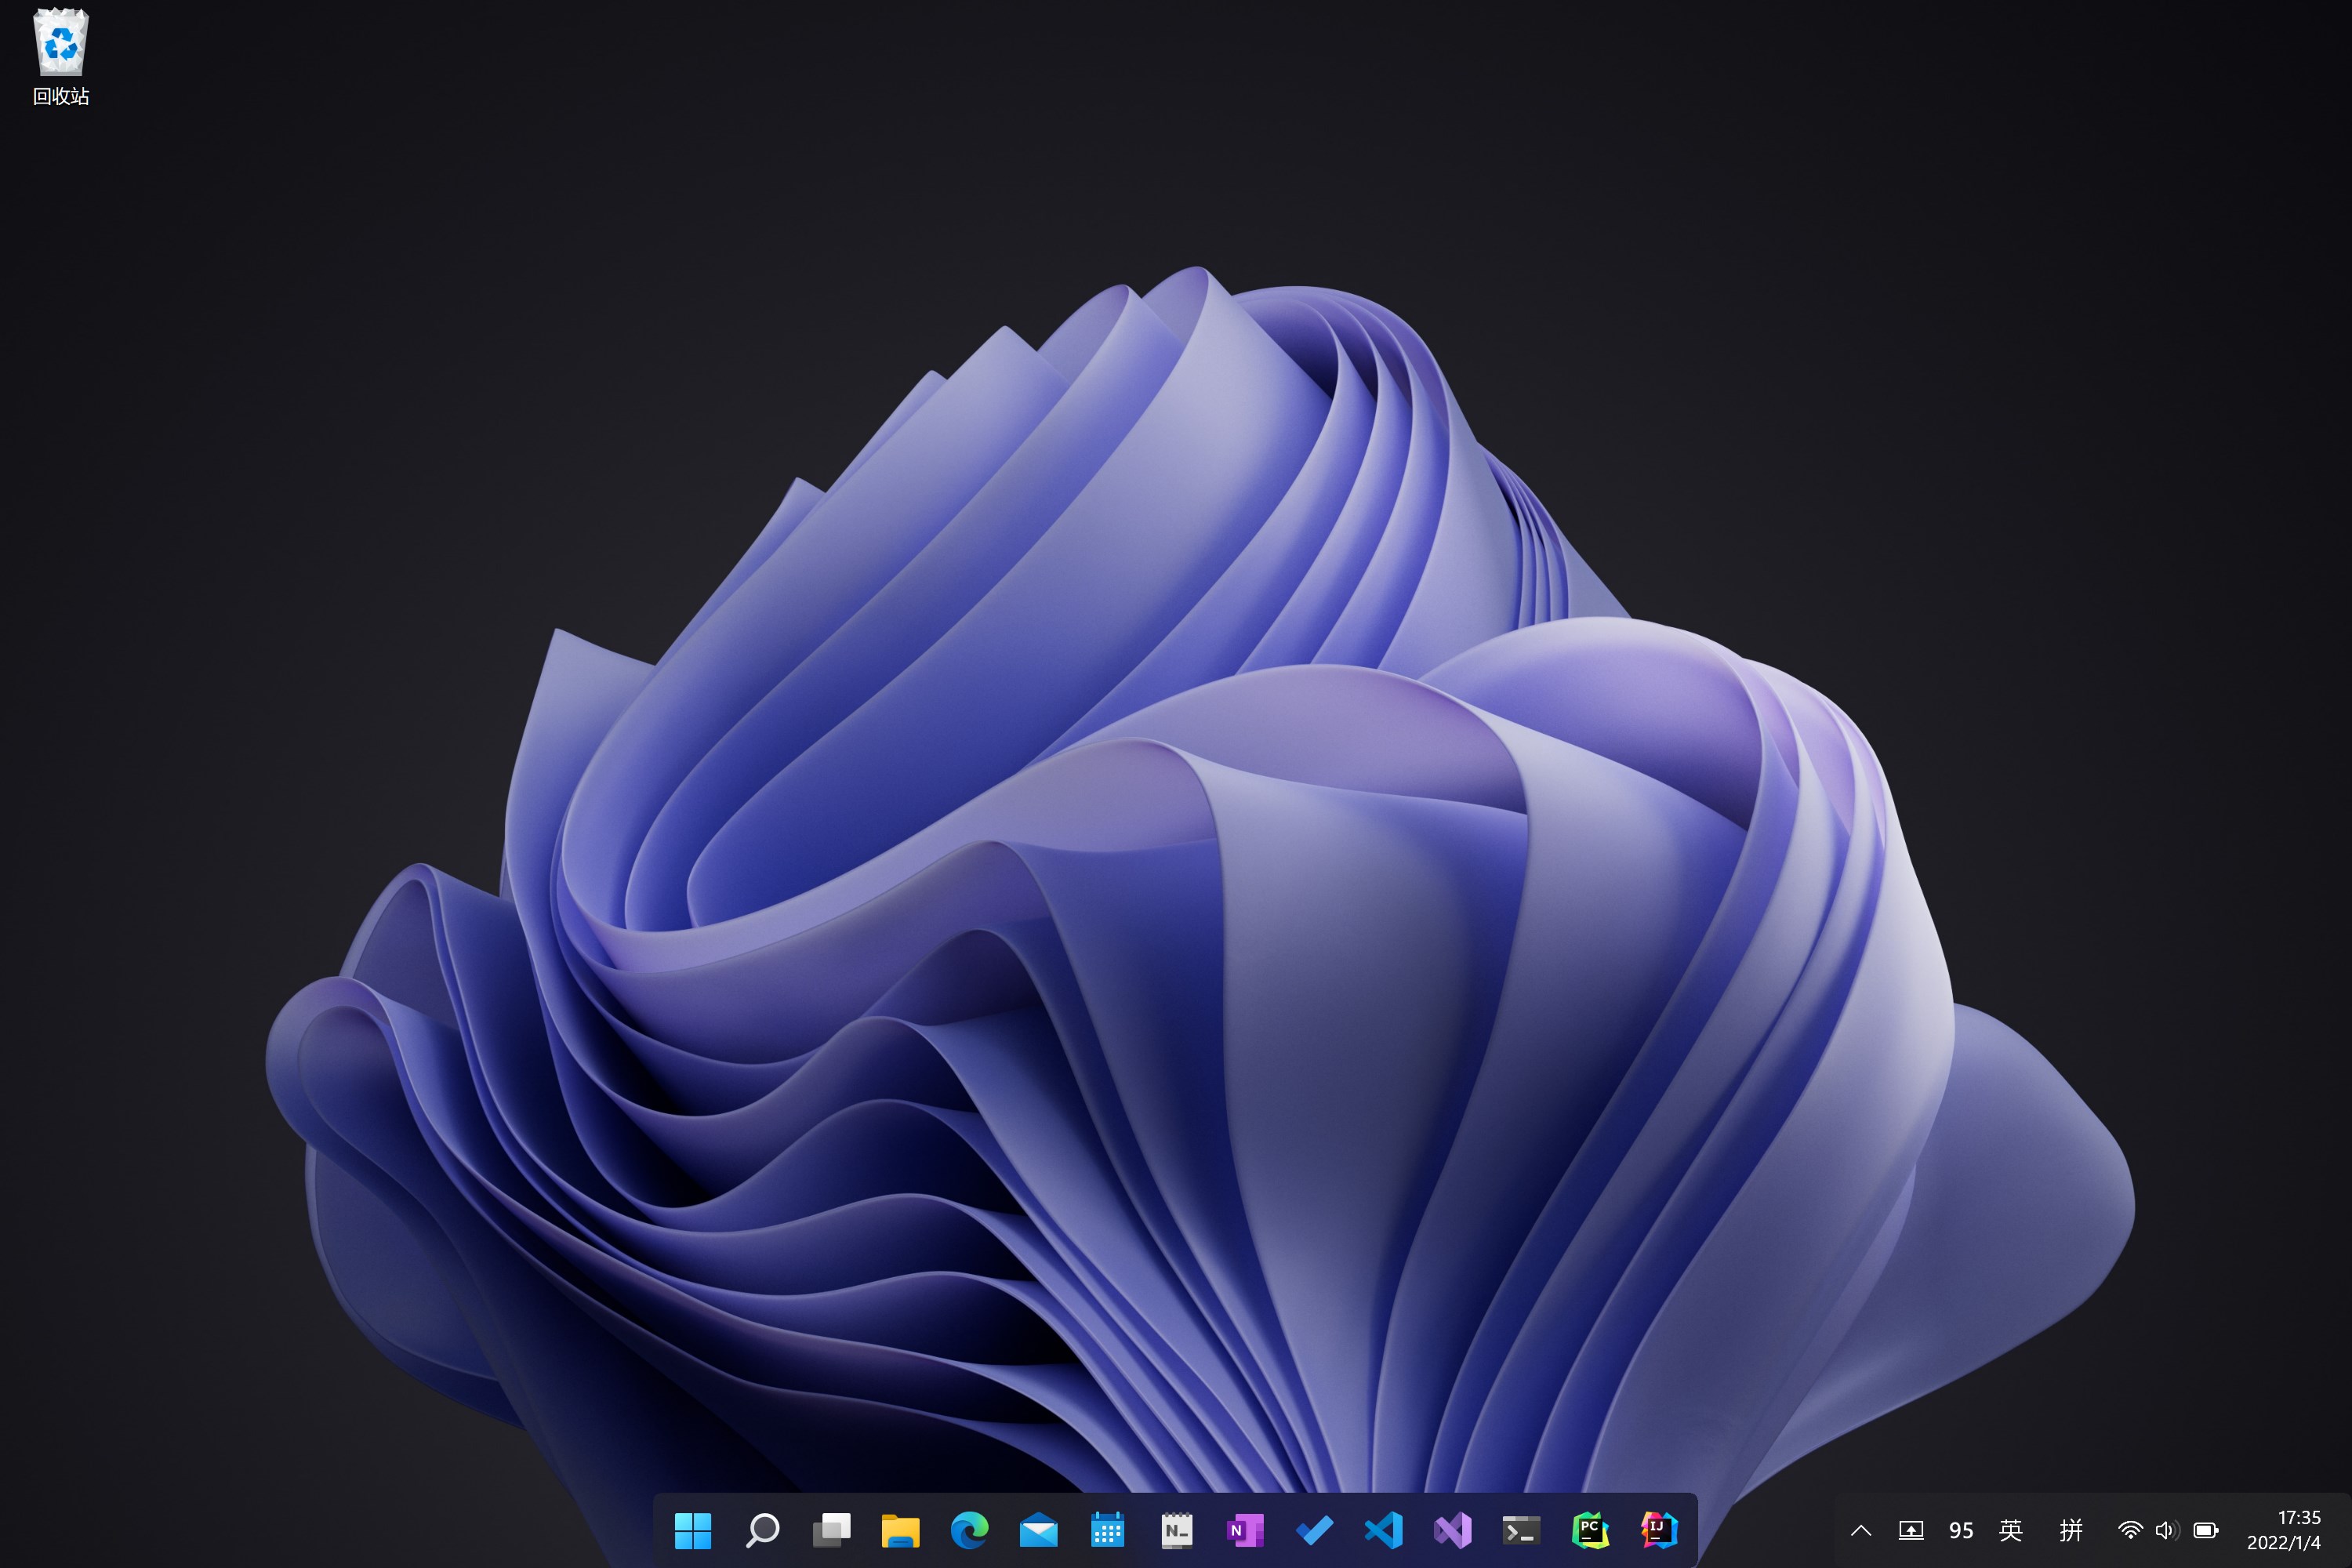
Task: Open Microsoft To Do checkmark app
Action: 1314,1529
